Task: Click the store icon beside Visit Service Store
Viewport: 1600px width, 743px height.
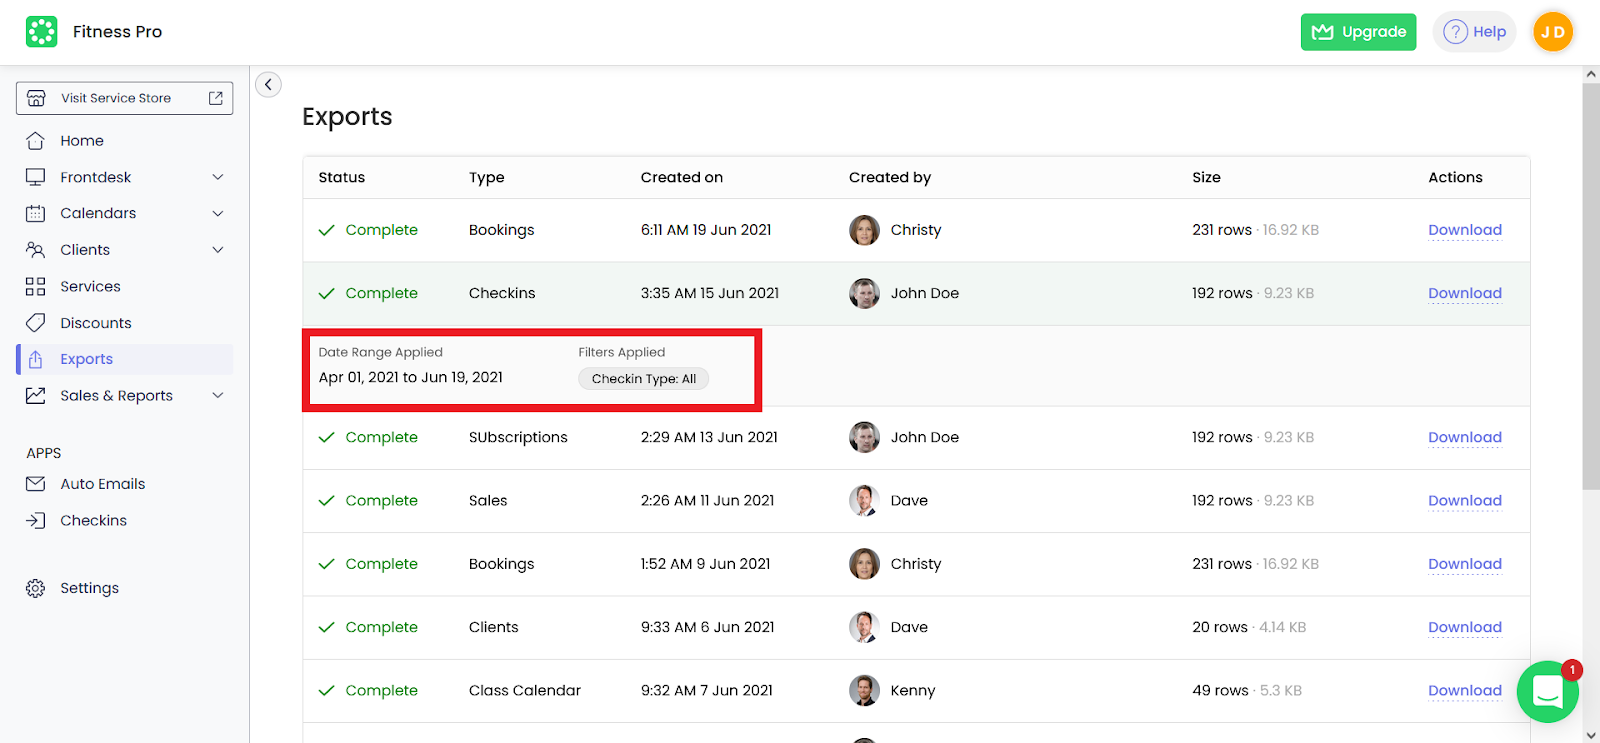Action: click(36, 98)
